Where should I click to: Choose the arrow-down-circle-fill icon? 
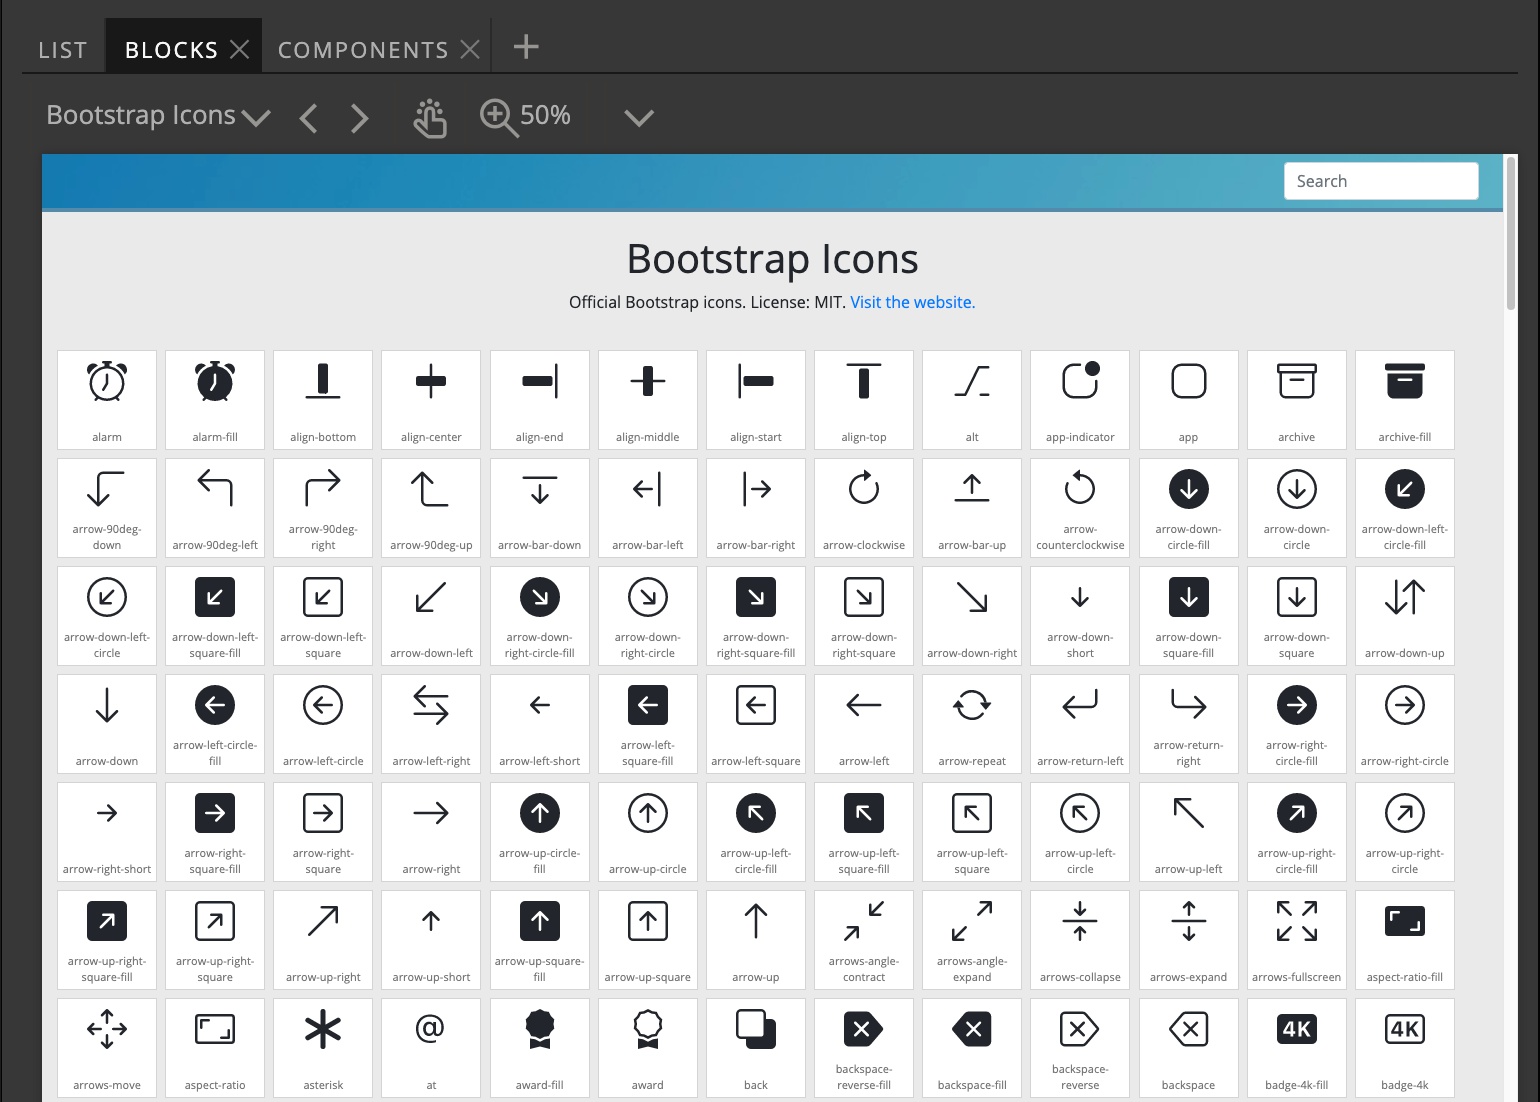click(x=1189, y=508)
